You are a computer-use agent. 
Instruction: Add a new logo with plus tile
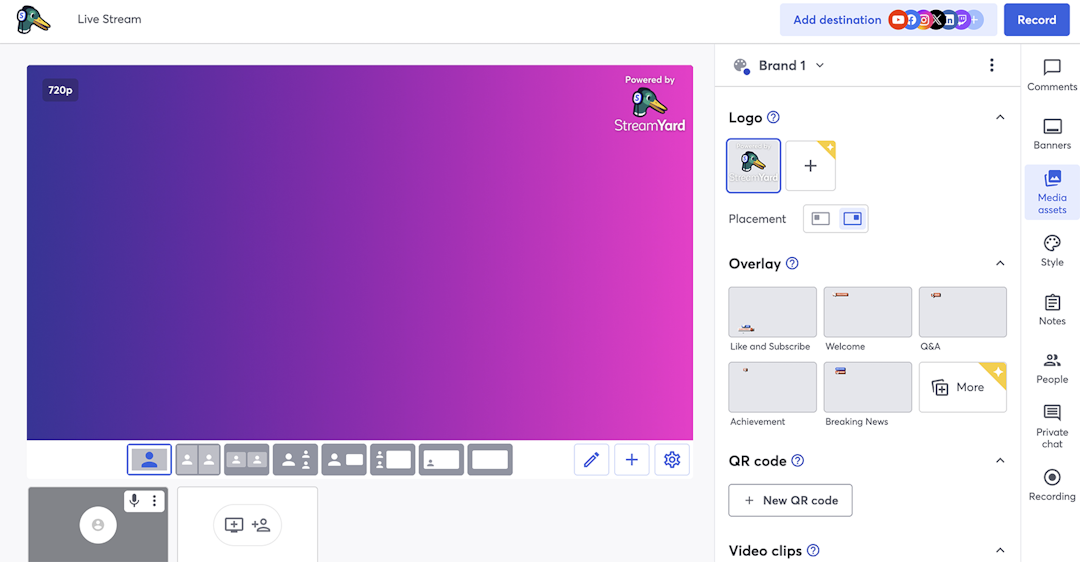[811, 166]
